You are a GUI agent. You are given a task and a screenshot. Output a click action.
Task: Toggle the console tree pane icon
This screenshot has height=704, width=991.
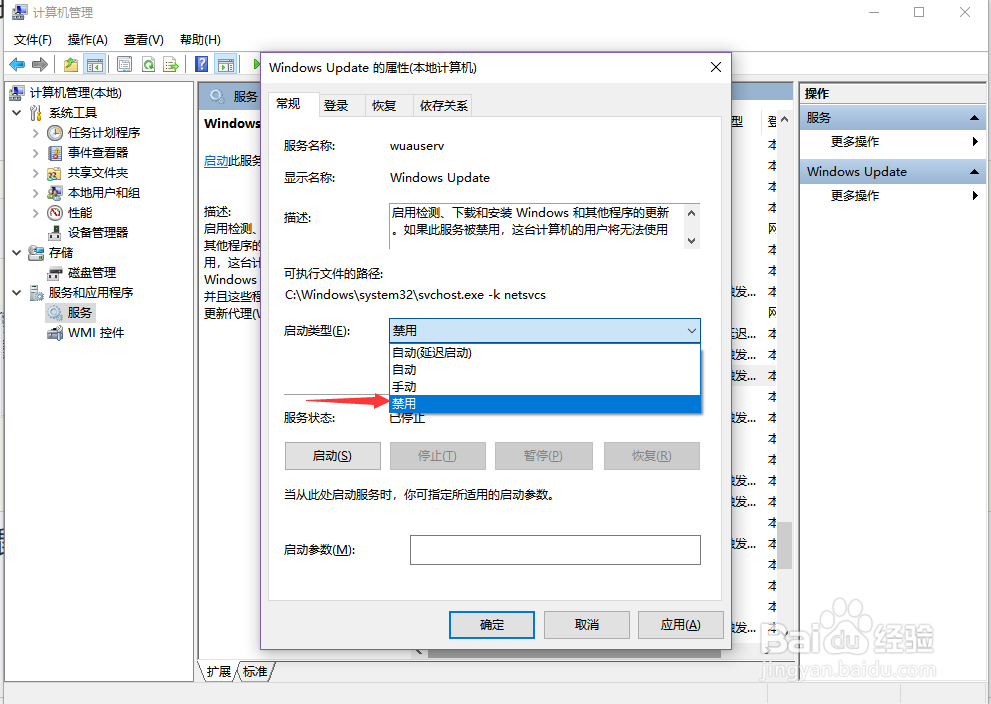pyautogui.click(x=95, y=63)
